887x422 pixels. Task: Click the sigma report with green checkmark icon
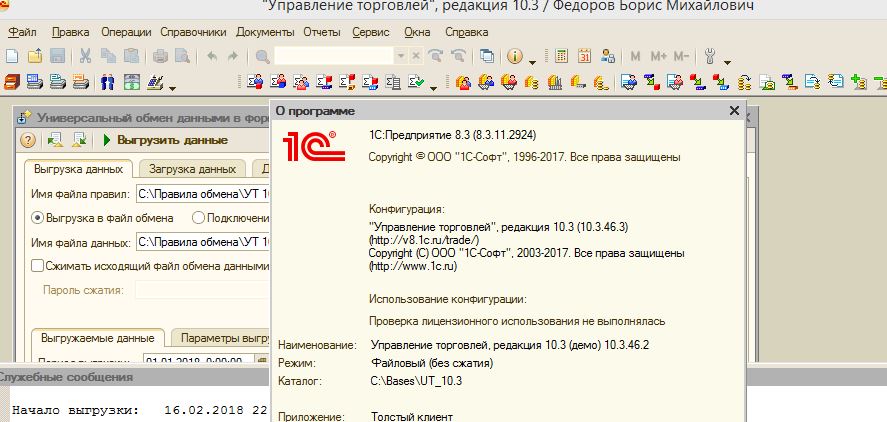point(416,82)
